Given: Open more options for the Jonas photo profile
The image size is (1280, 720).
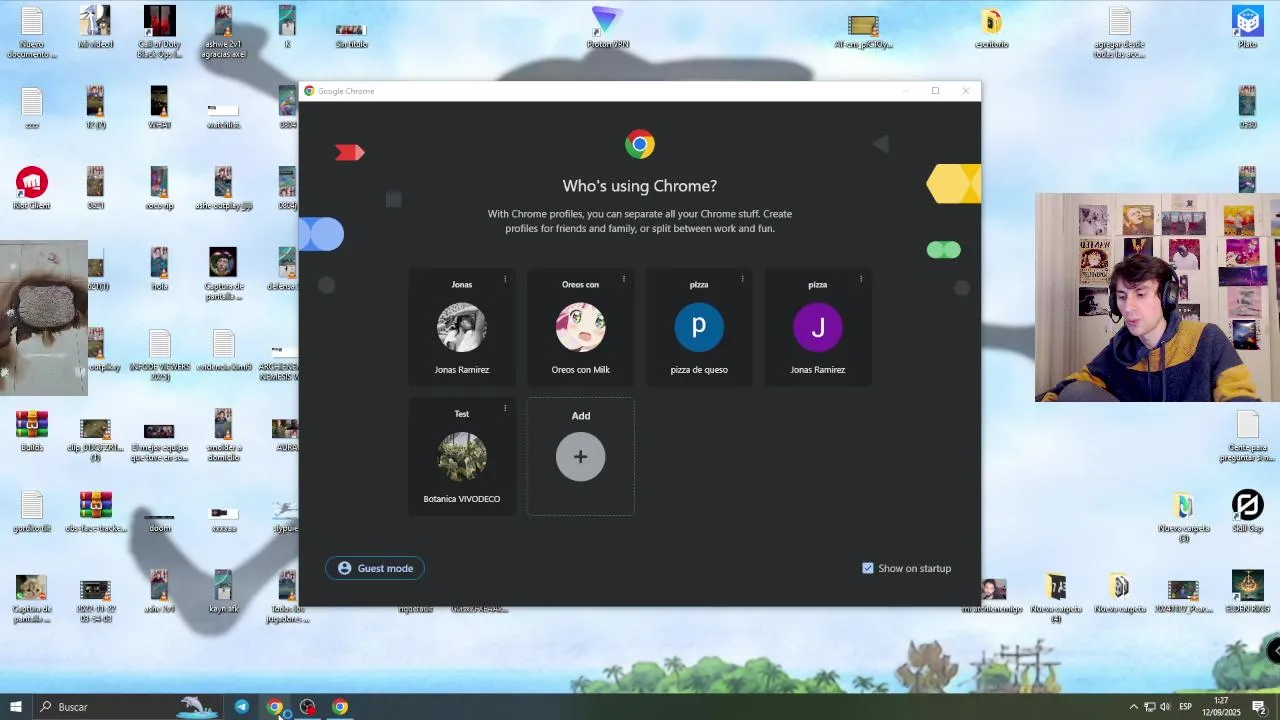Looking at the screenshot, I should [505, 279].
